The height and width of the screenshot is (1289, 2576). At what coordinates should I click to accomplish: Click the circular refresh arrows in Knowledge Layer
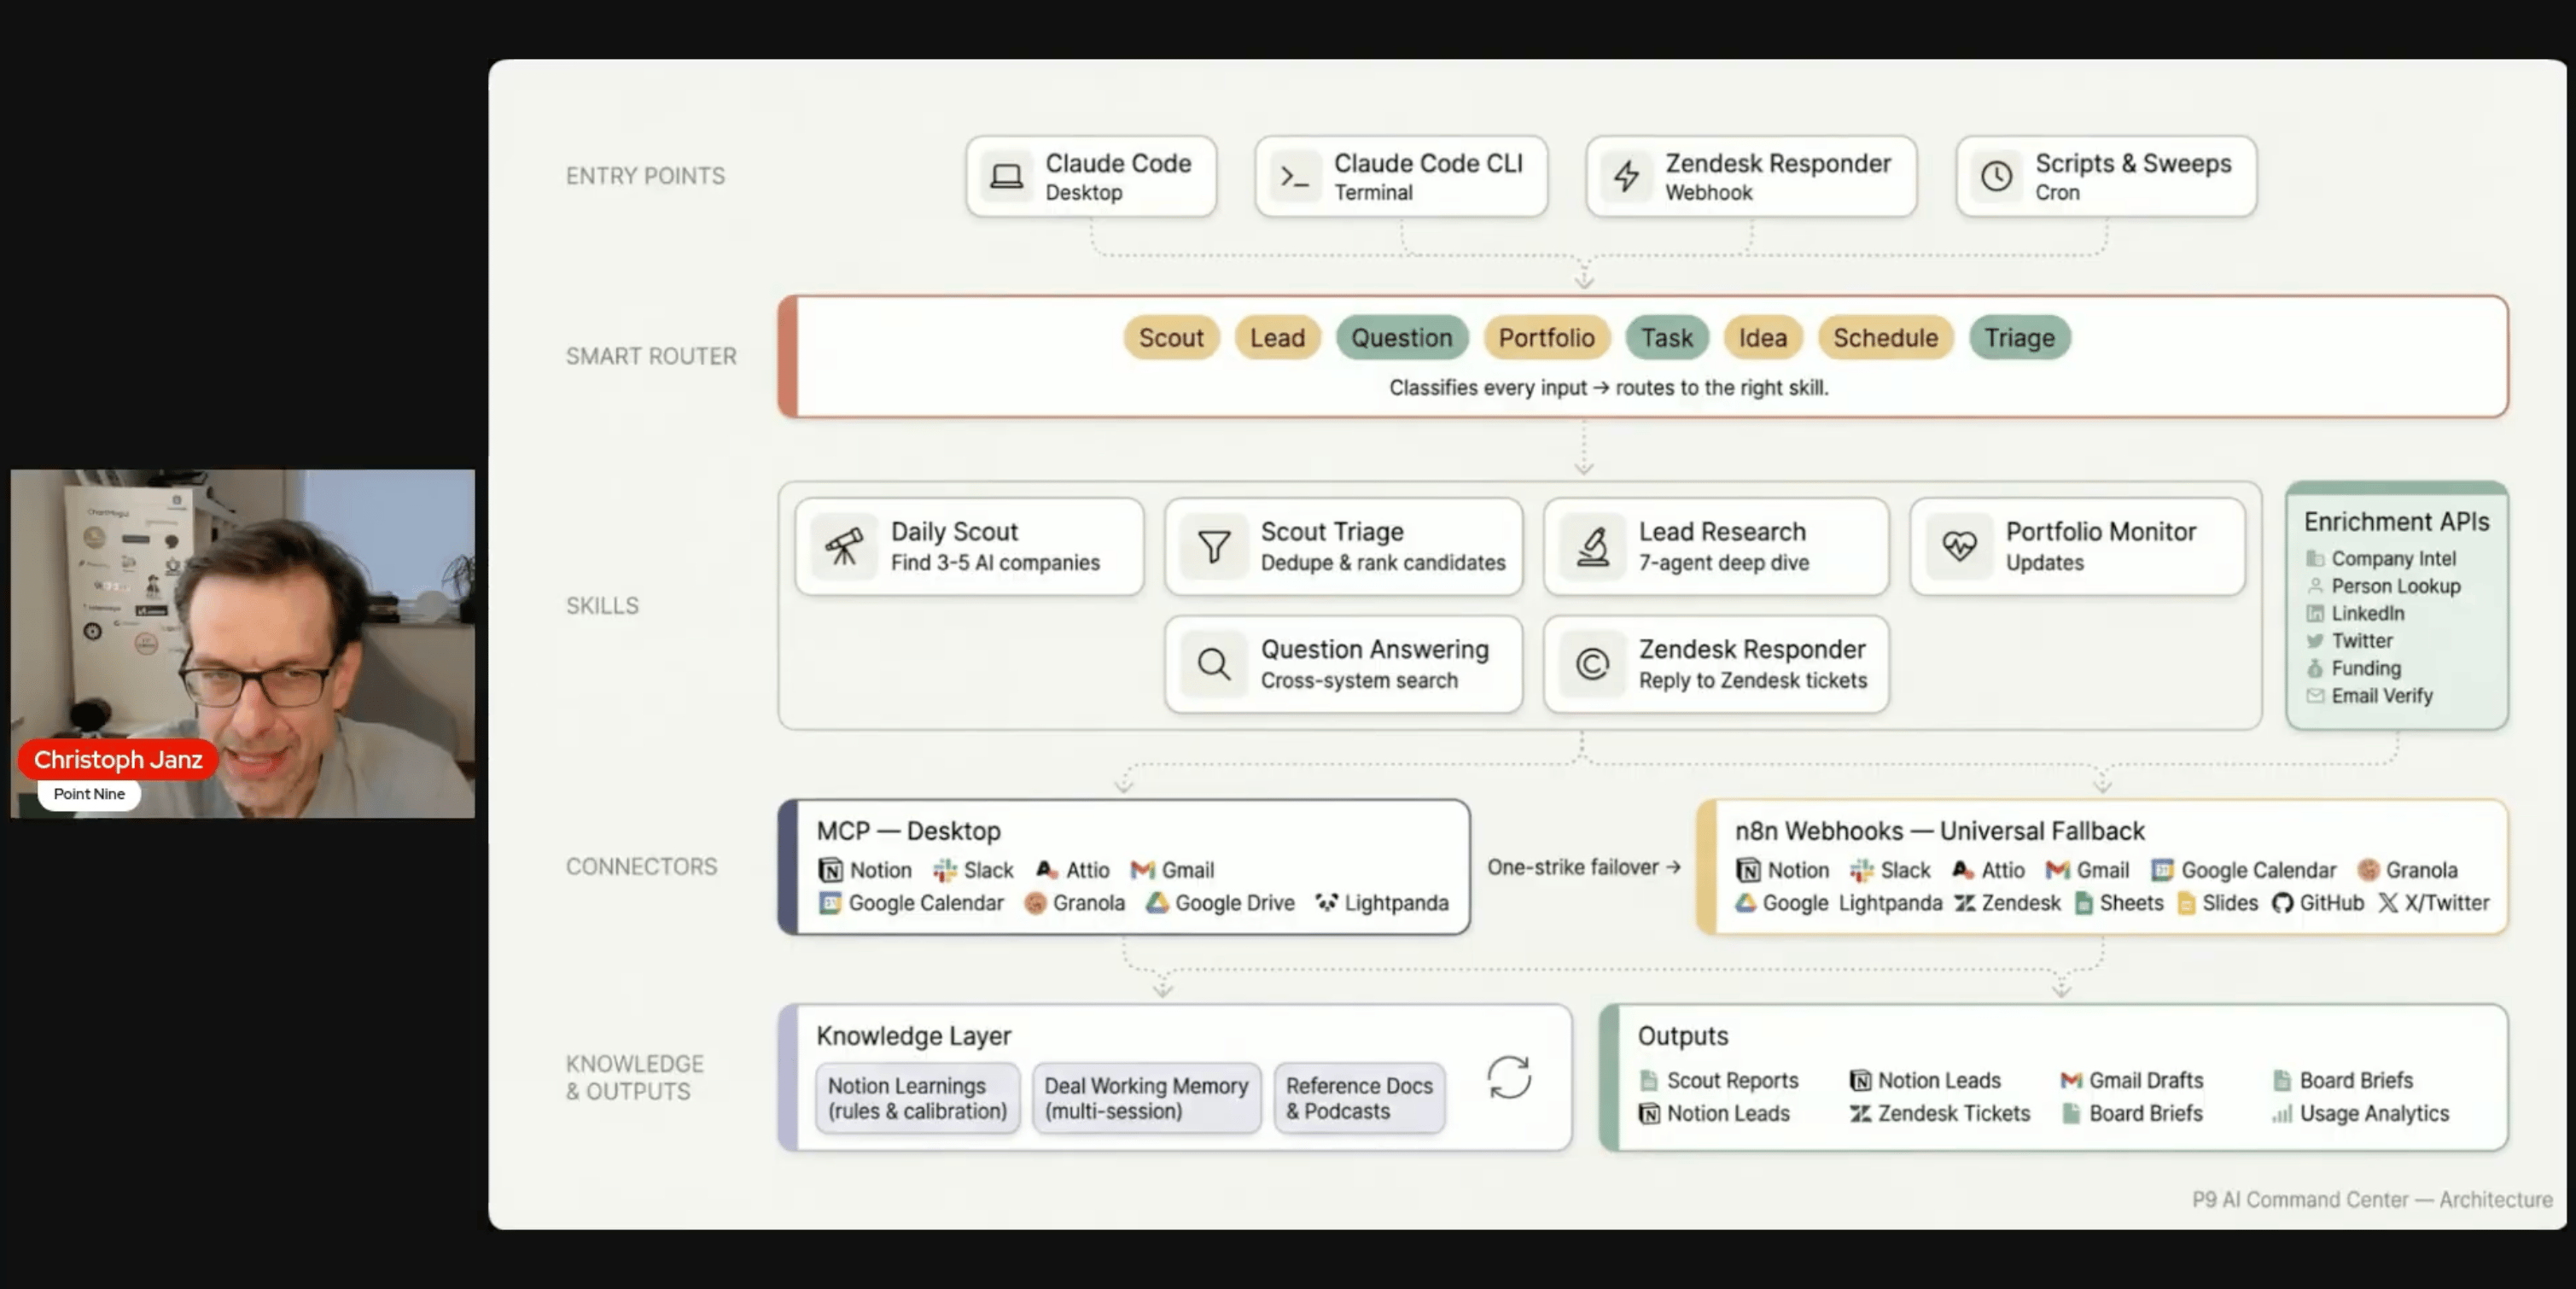1508,1077
